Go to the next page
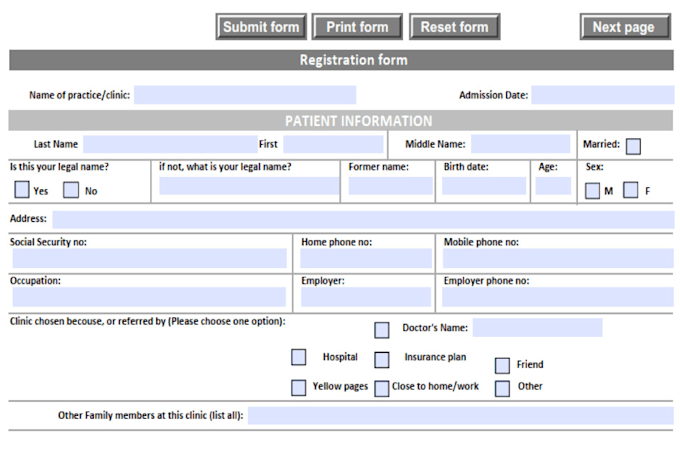This screenshot has width=680, height=453. coord(625,27)
